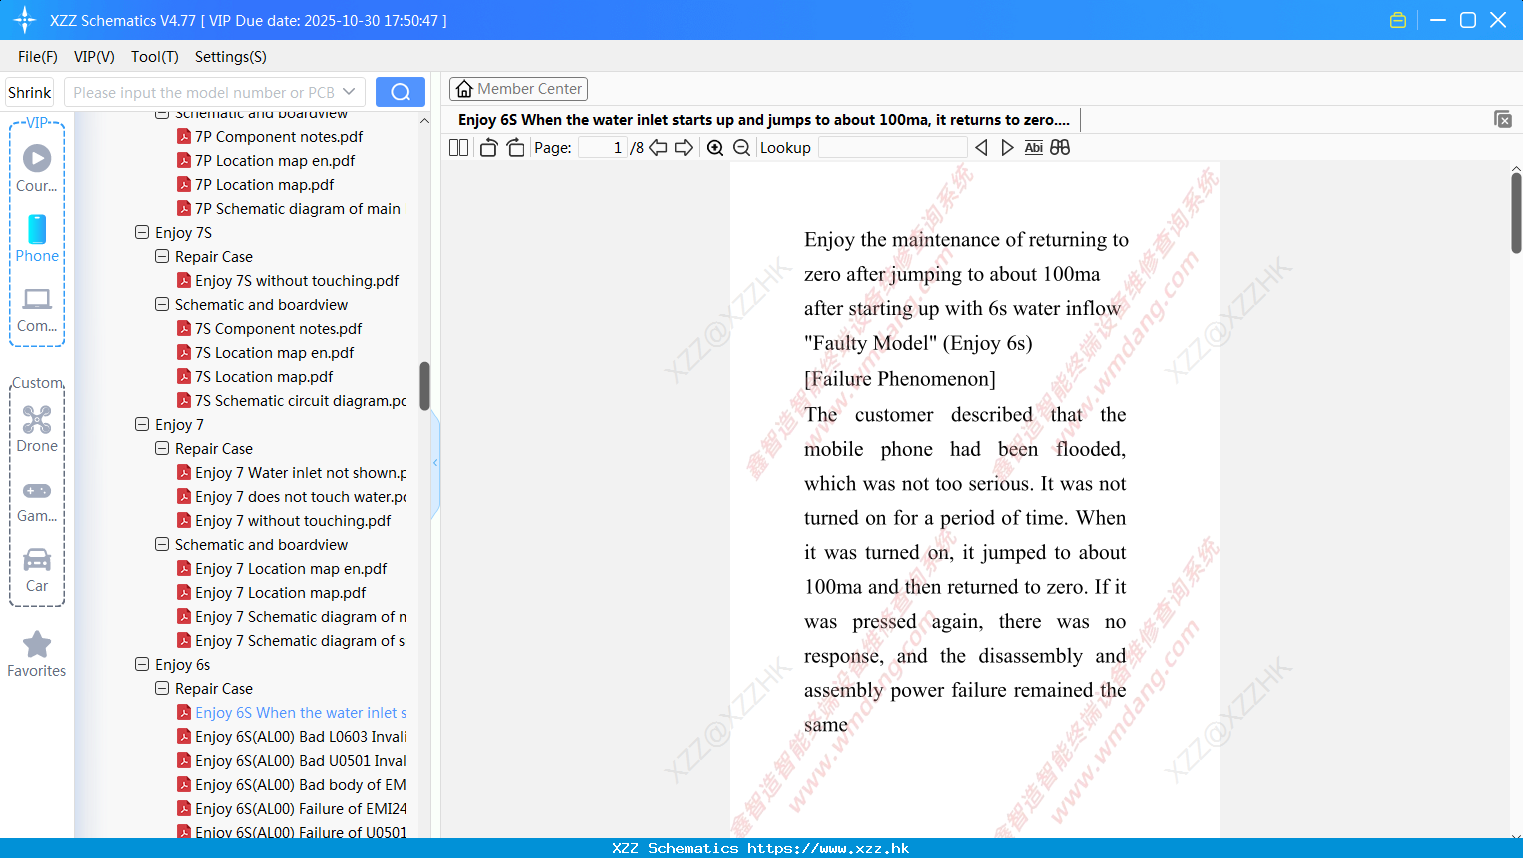The image size is (1523, 858).
Task: Open Enjoy 6S(AL00) Bad U0501 file
Action: coord(301,760)
